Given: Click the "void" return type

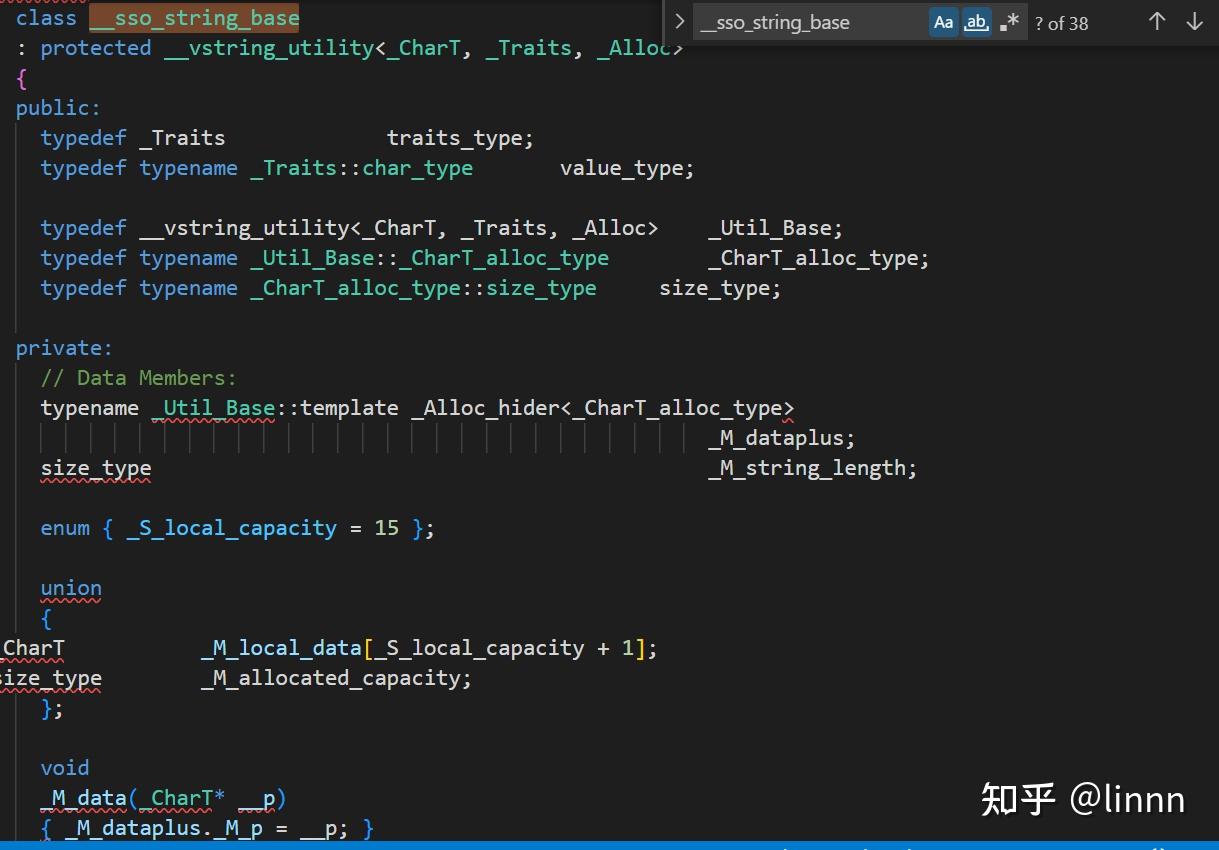Looking at the screenshot, I should coord(65,768).
